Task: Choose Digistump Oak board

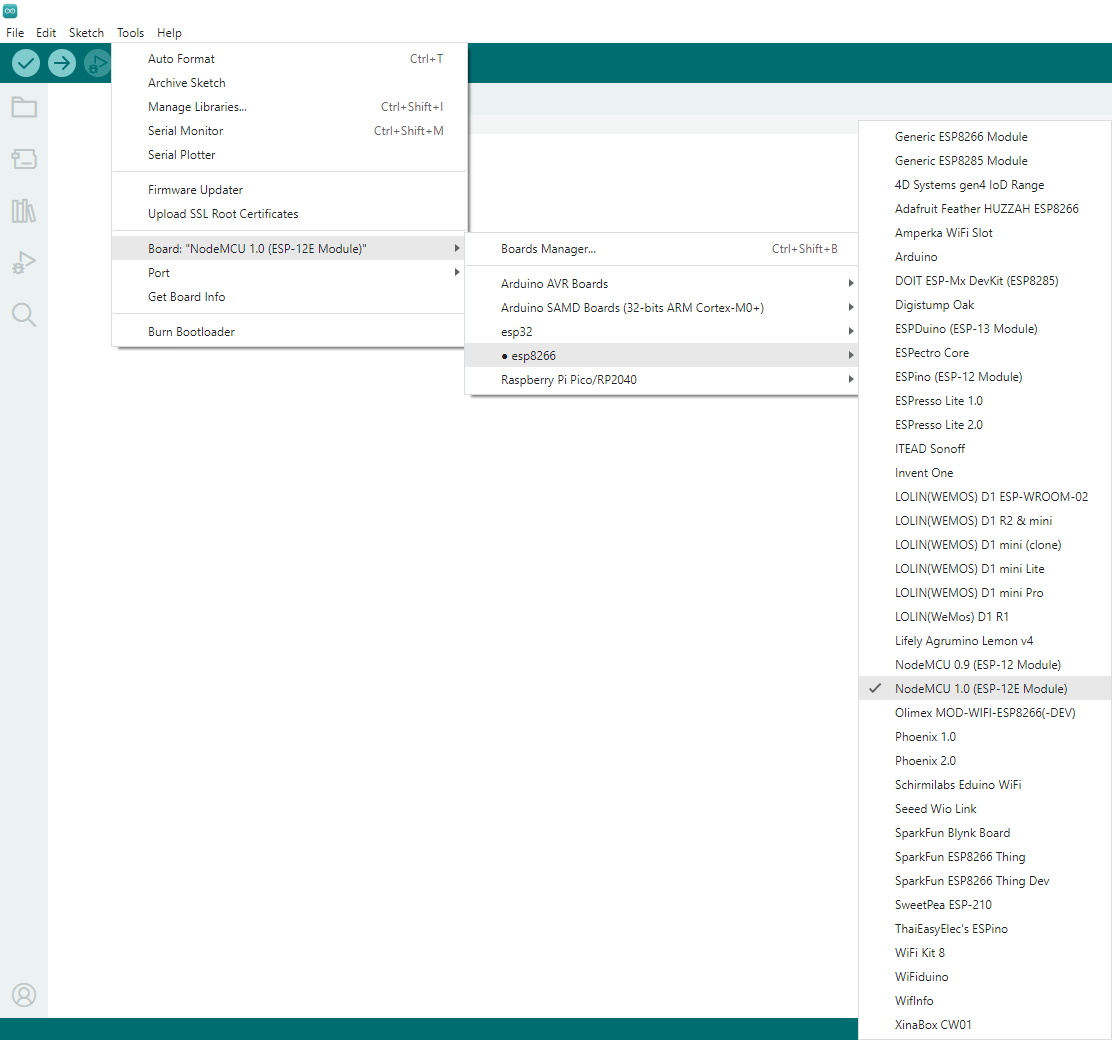Action: 985,305
